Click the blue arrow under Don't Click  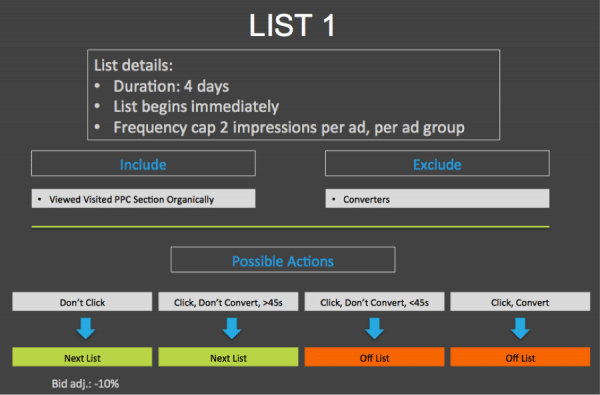[x=85, y=328]
